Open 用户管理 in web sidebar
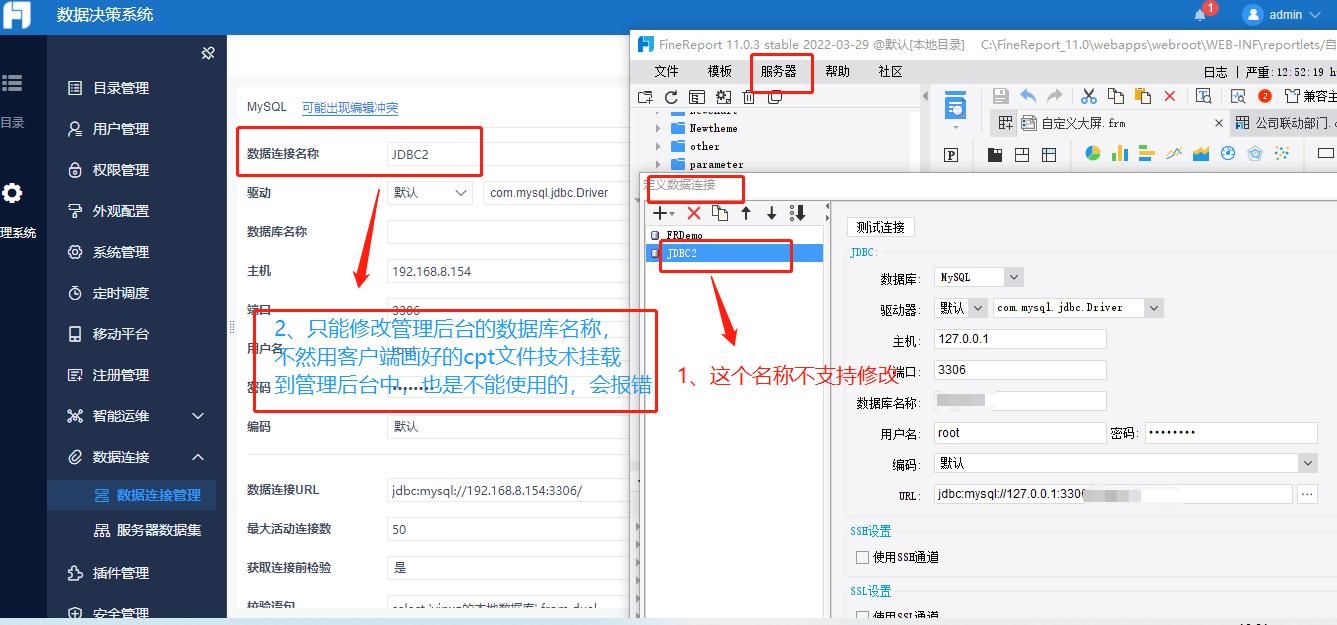 [x=120, y=129]
